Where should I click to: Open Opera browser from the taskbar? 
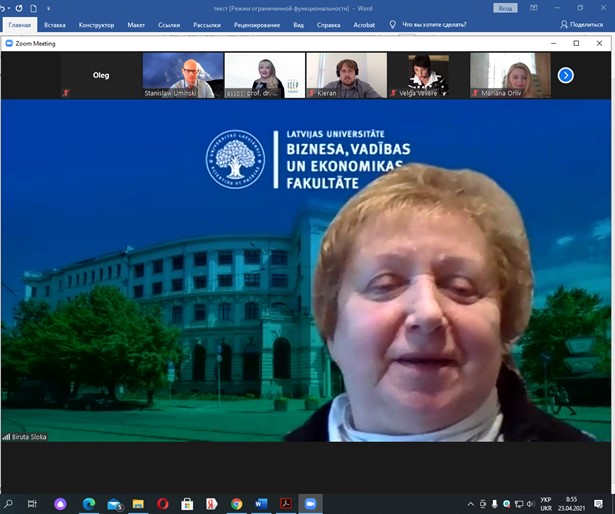click(x=163, y=504)
